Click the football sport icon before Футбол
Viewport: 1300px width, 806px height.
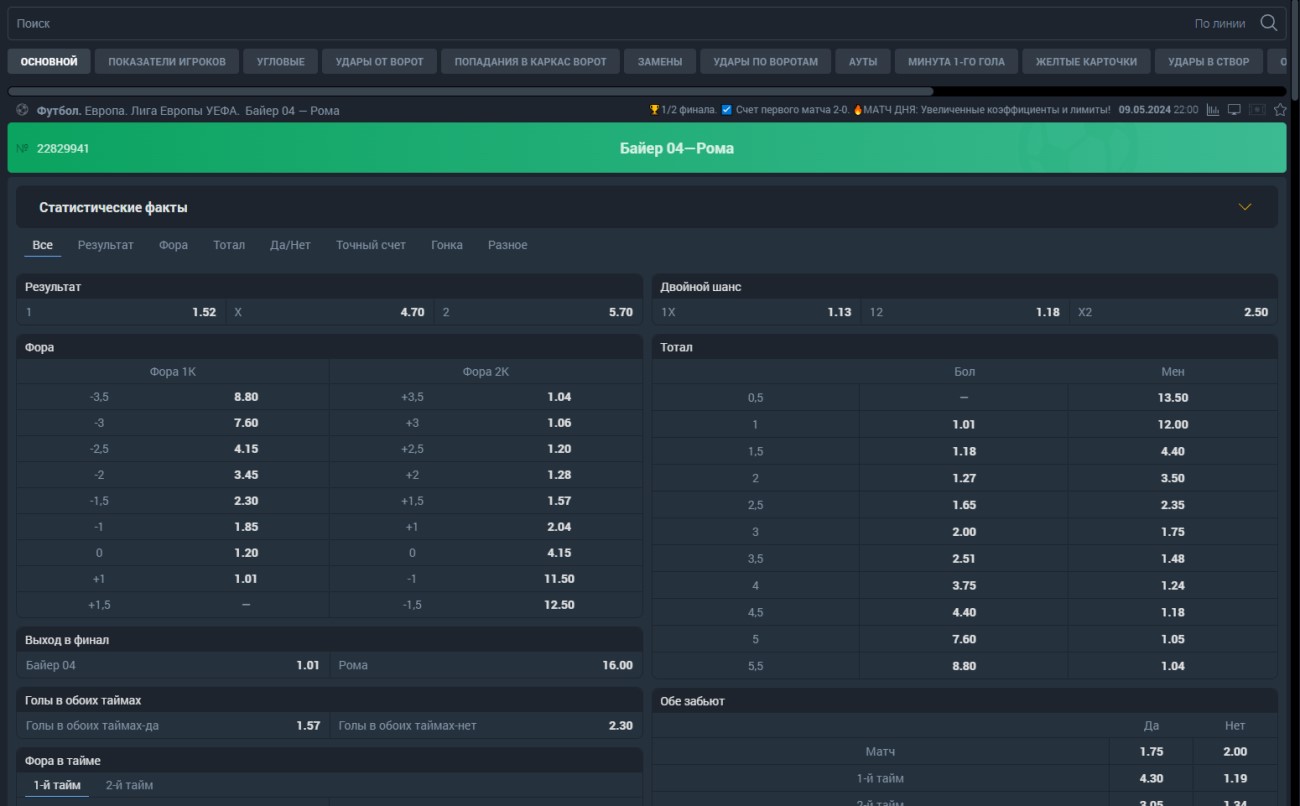click(x=23, y=110)
